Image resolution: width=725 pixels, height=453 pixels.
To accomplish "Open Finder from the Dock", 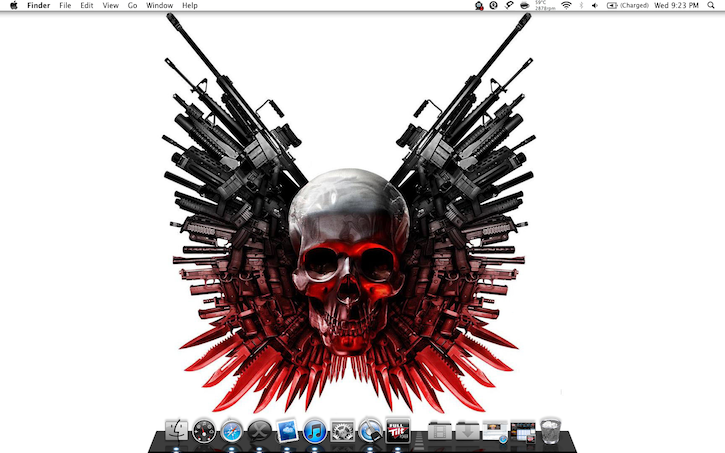I will 176,431.
